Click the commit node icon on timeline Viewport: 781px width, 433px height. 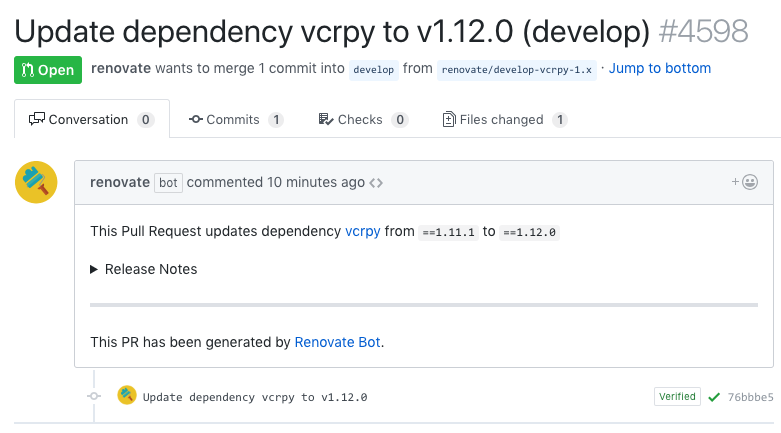pyautogui.click(x=94, y=396)
